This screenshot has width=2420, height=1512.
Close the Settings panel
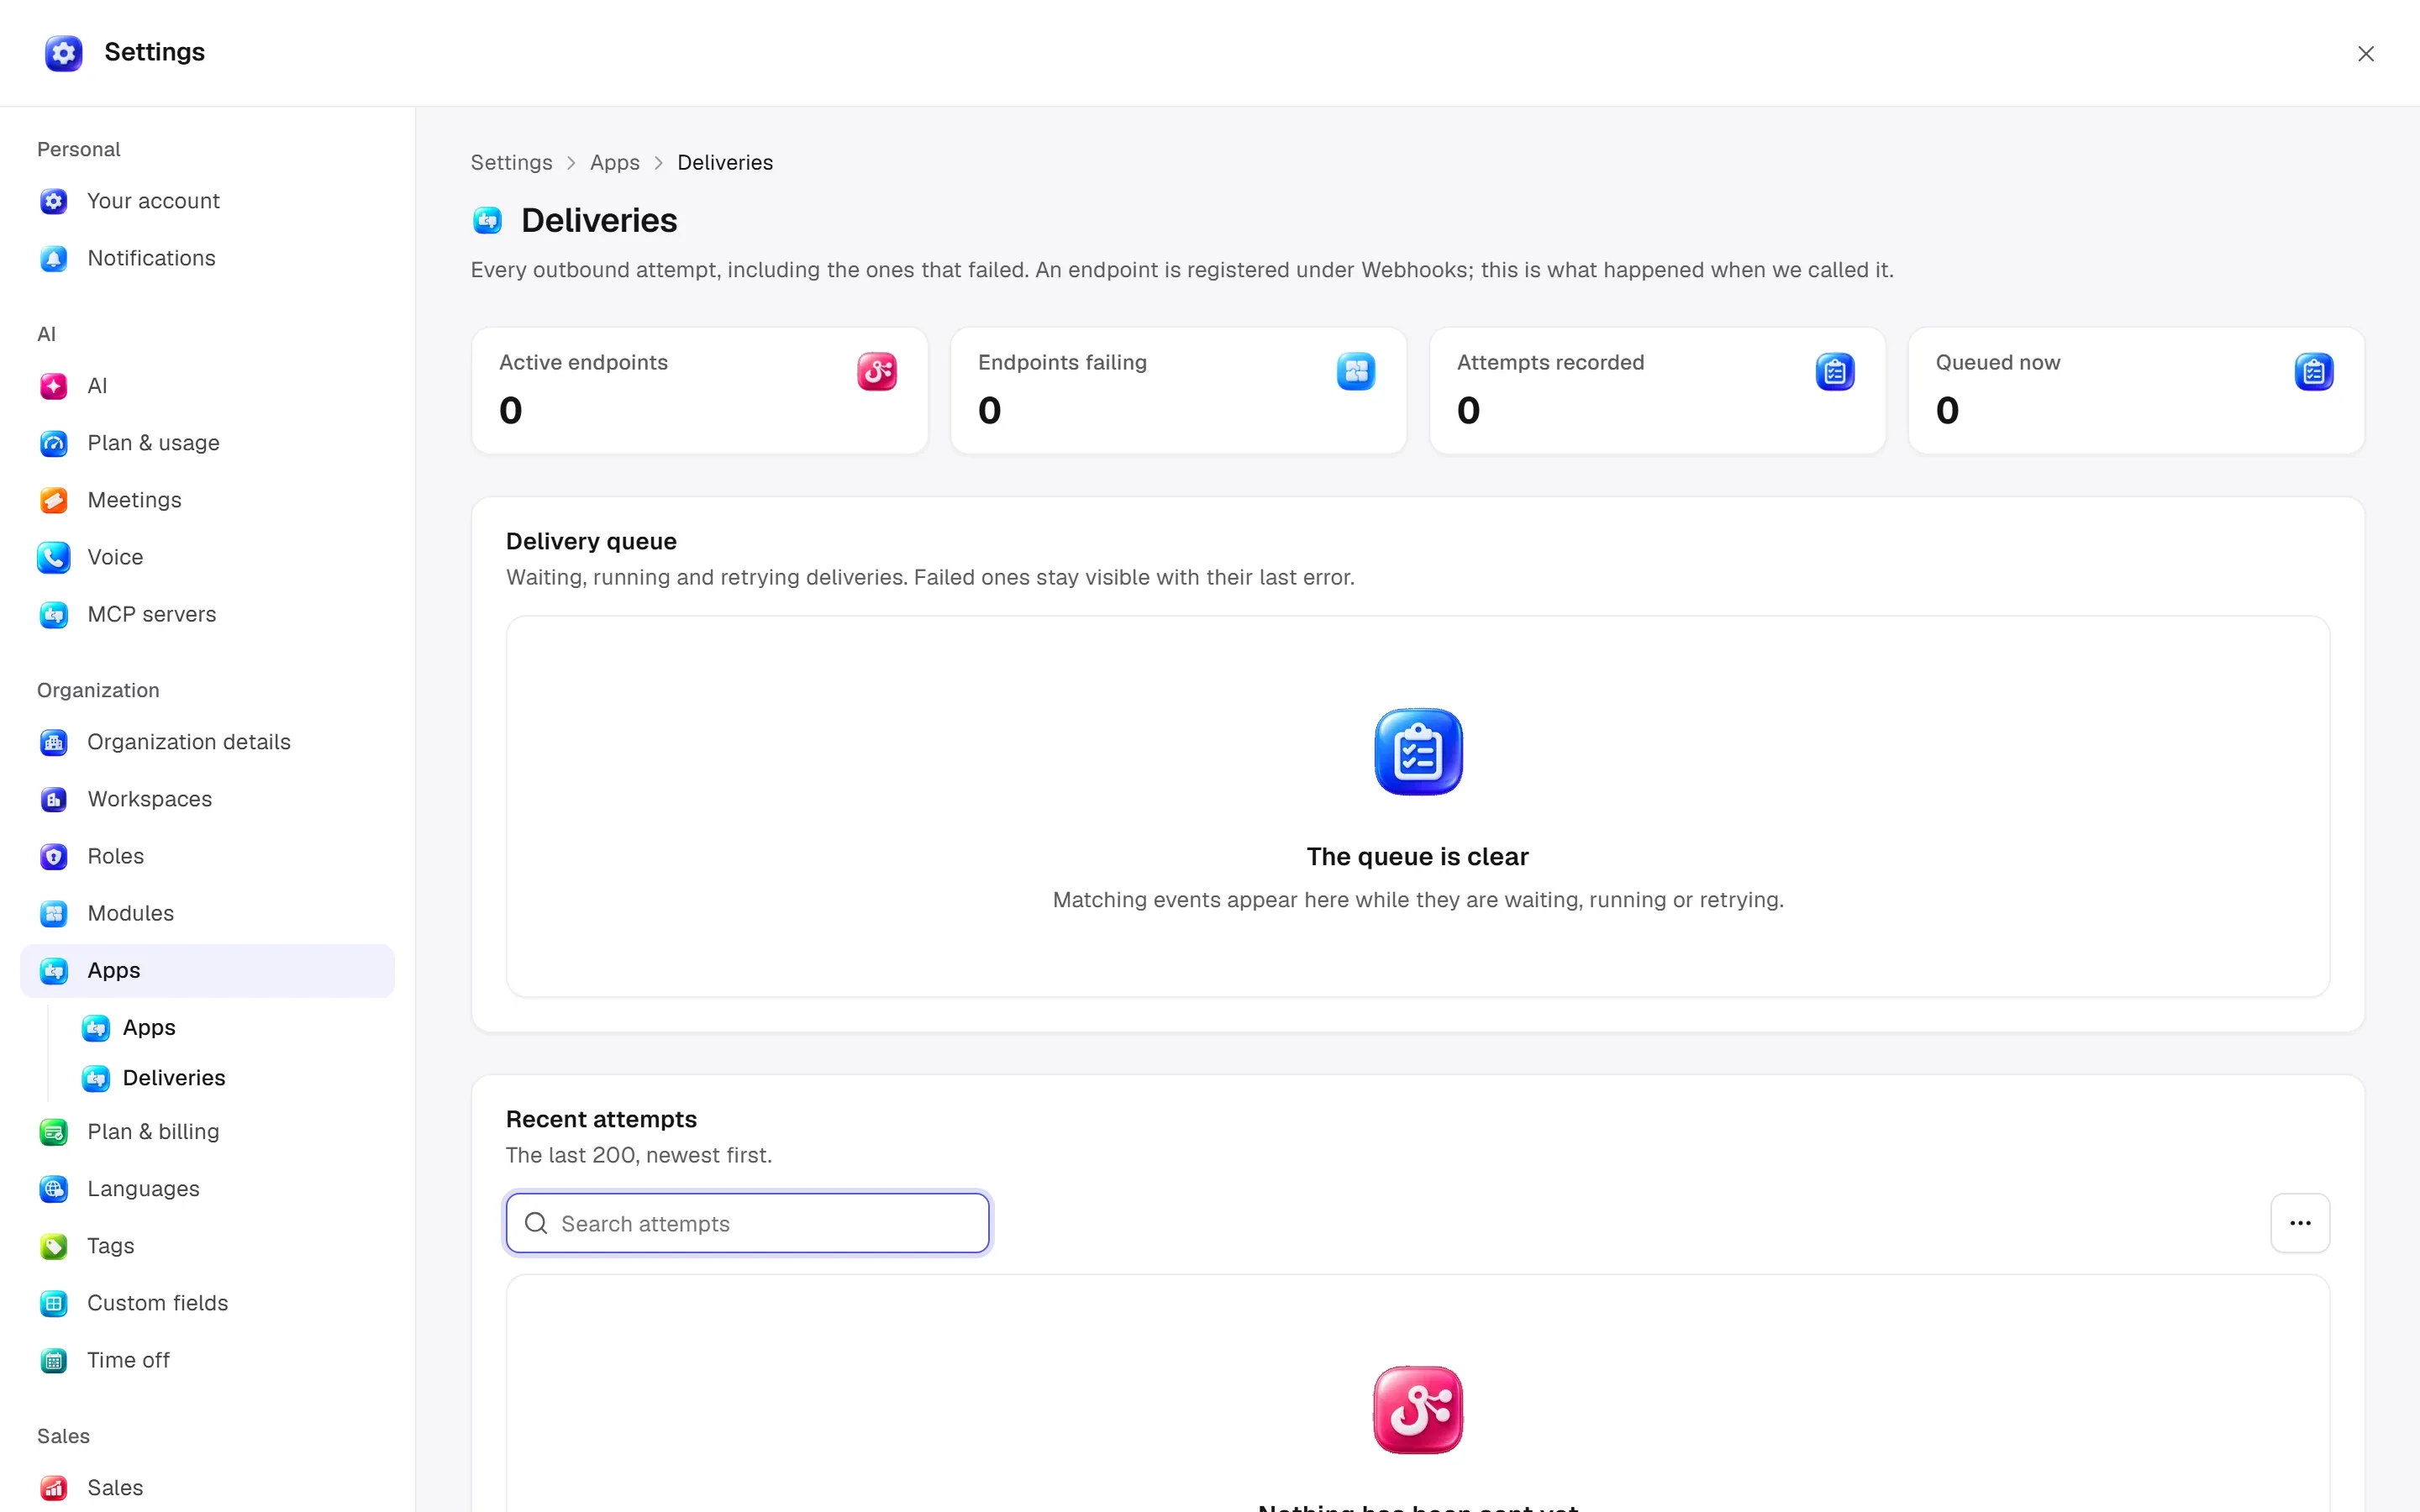(x=2365, y=54)
